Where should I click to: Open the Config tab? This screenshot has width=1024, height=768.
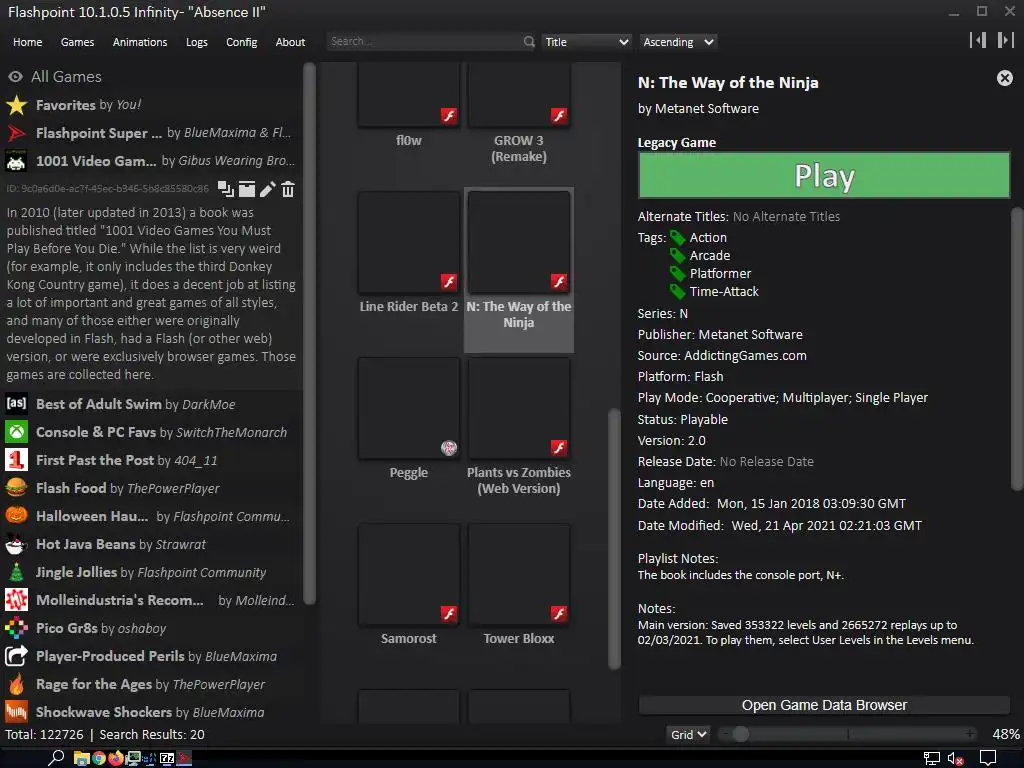click(242, 42)
